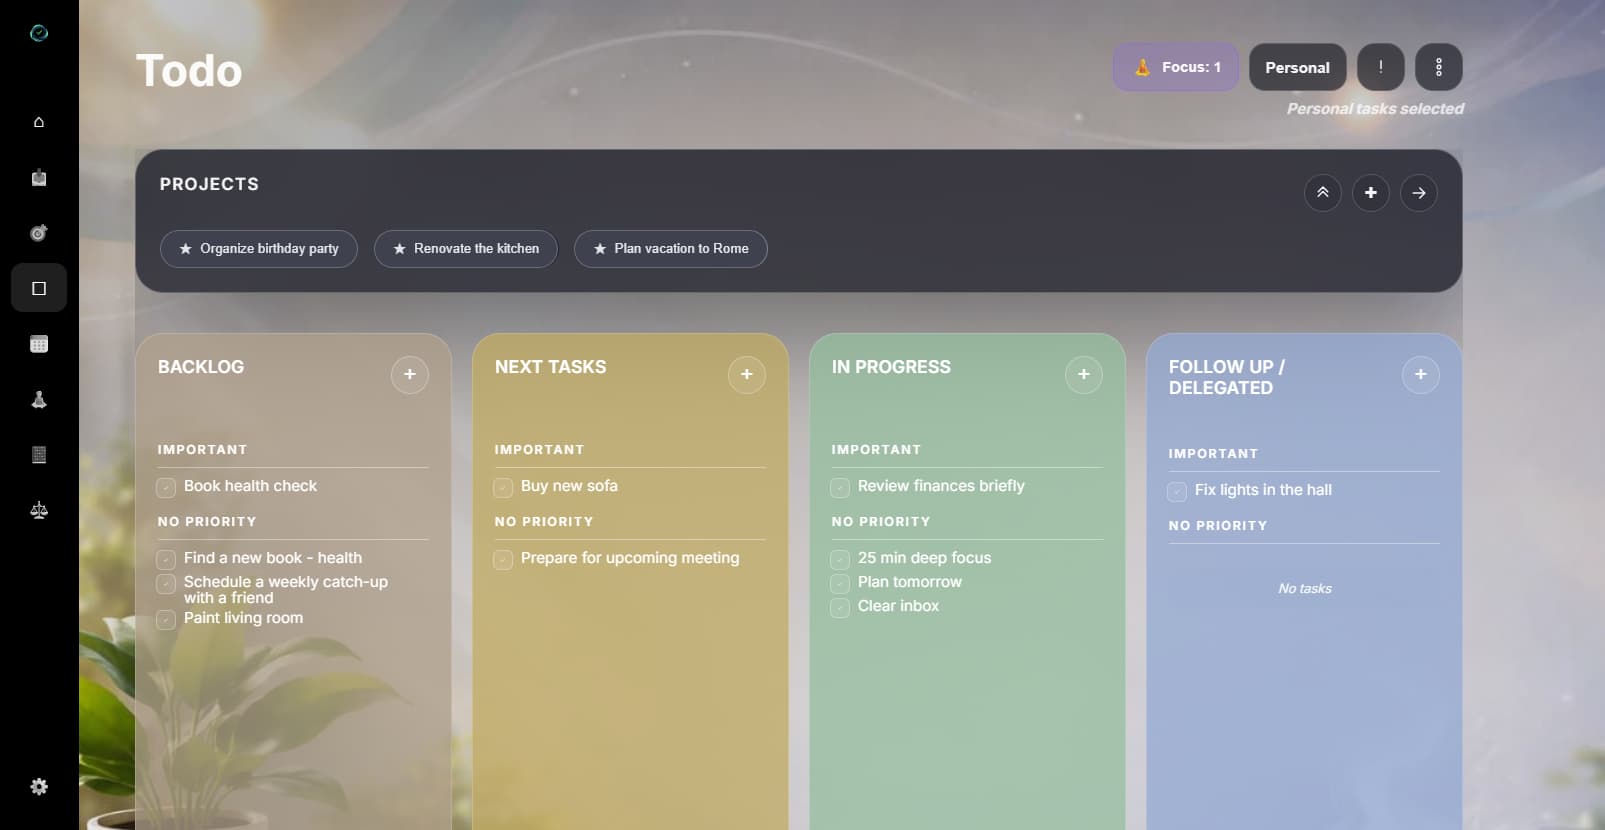
Task: Click the FOLLOW UP / DELEGATED heading
Action: pos(1227,378)
